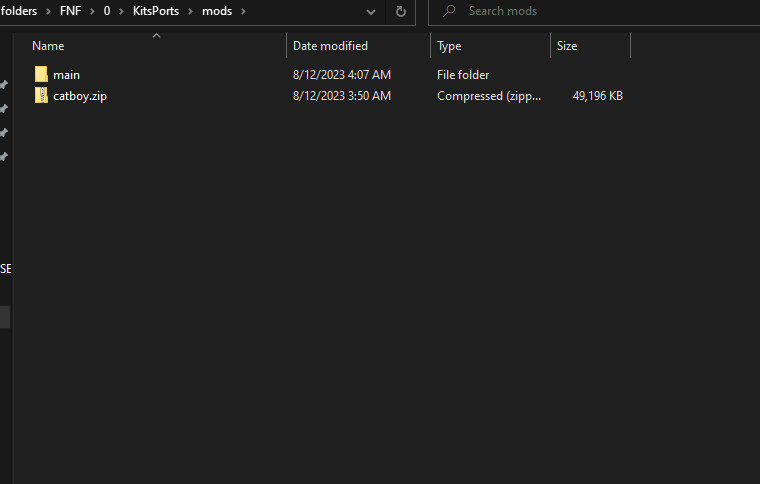
Task: Expand the chevron after folders breadcrumb
Action: tap(48, 11)
